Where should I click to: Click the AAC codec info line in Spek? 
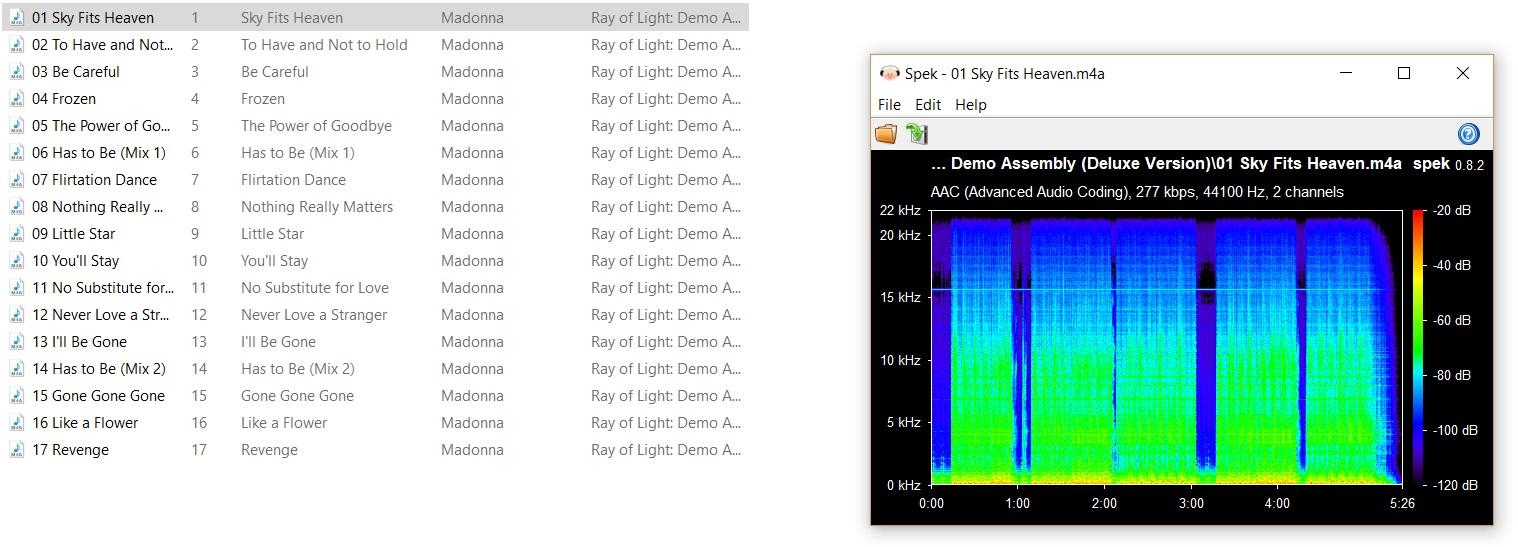point(1137,192)
